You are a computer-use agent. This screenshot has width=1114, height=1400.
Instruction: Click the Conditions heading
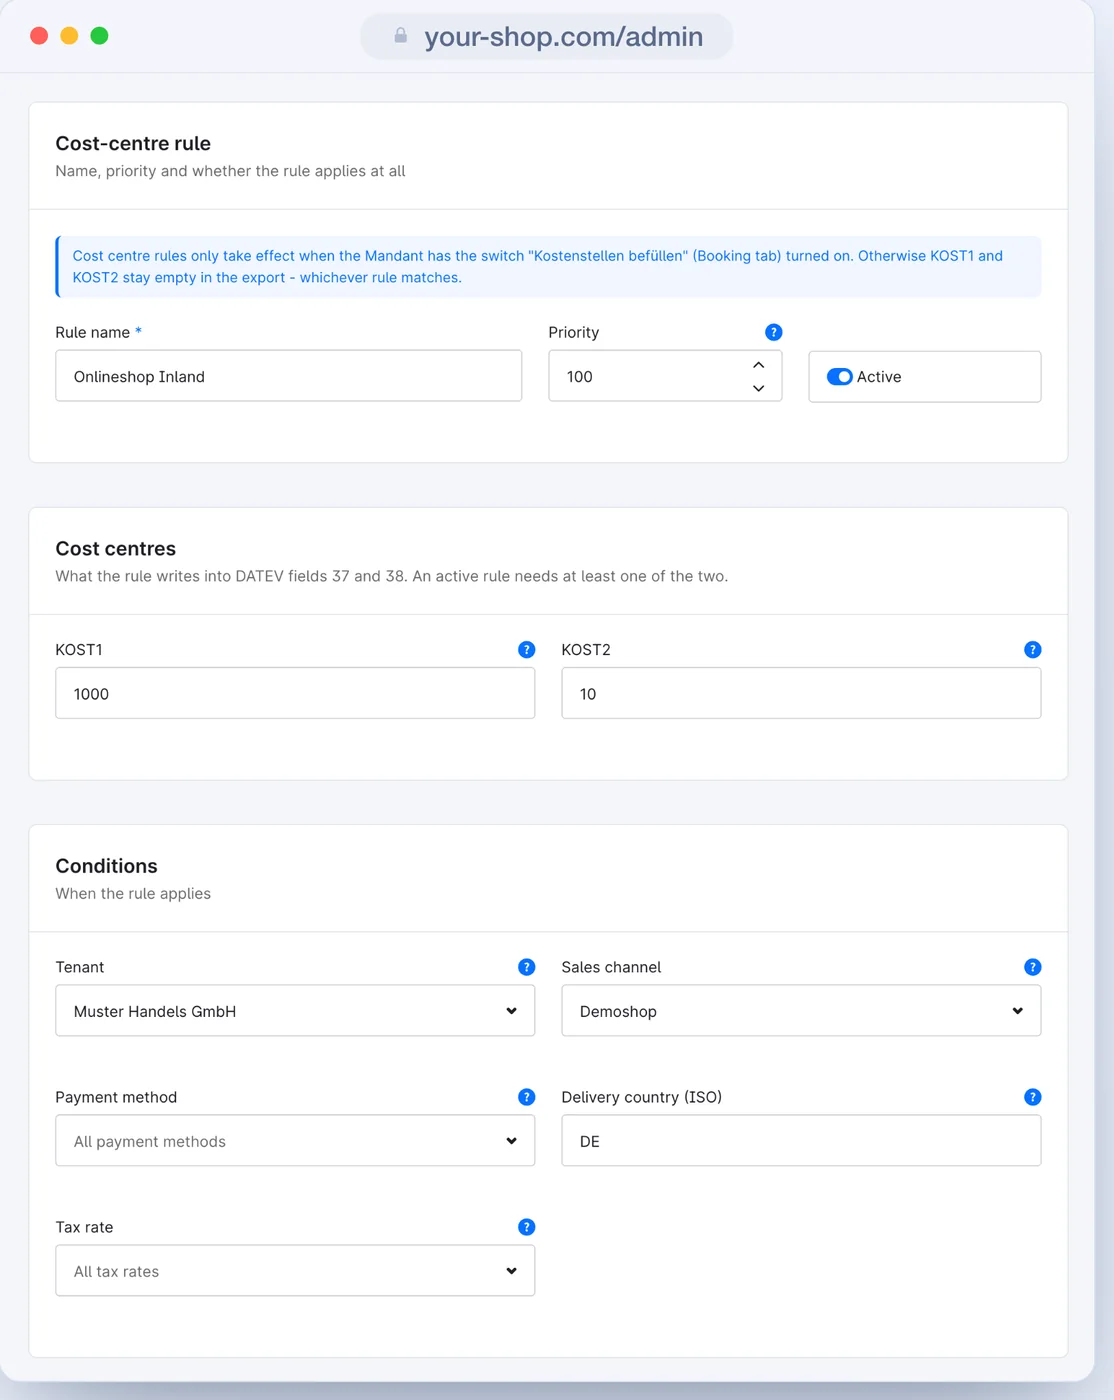click(106, 866)
